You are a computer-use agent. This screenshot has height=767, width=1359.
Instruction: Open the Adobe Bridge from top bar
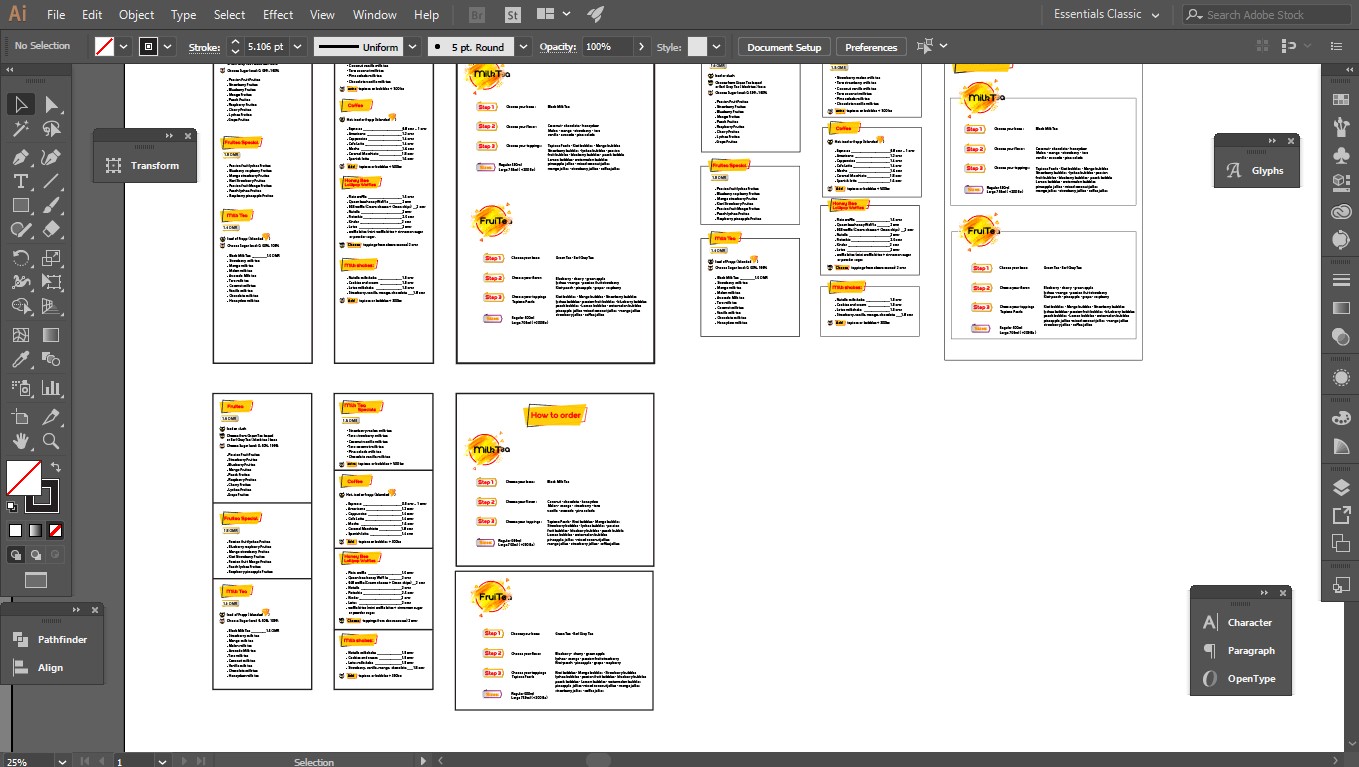(x=479, y=15)
